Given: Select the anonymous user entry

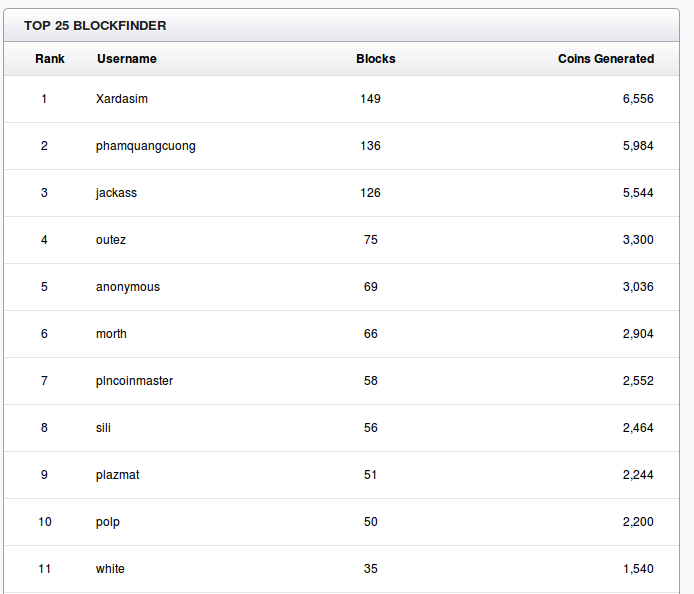Looking at the screenshot, I should coord(128,287).
